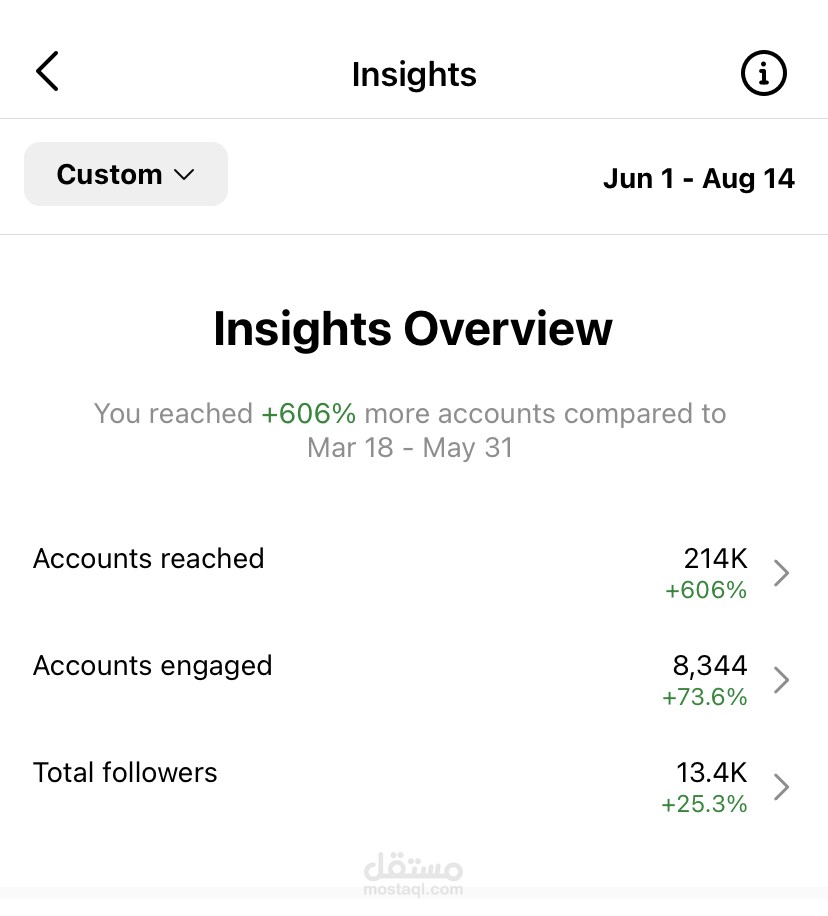Expand Total followers via its right chevron
The width and height of the screenshot is (828, 916).
[x=781, y=787]
